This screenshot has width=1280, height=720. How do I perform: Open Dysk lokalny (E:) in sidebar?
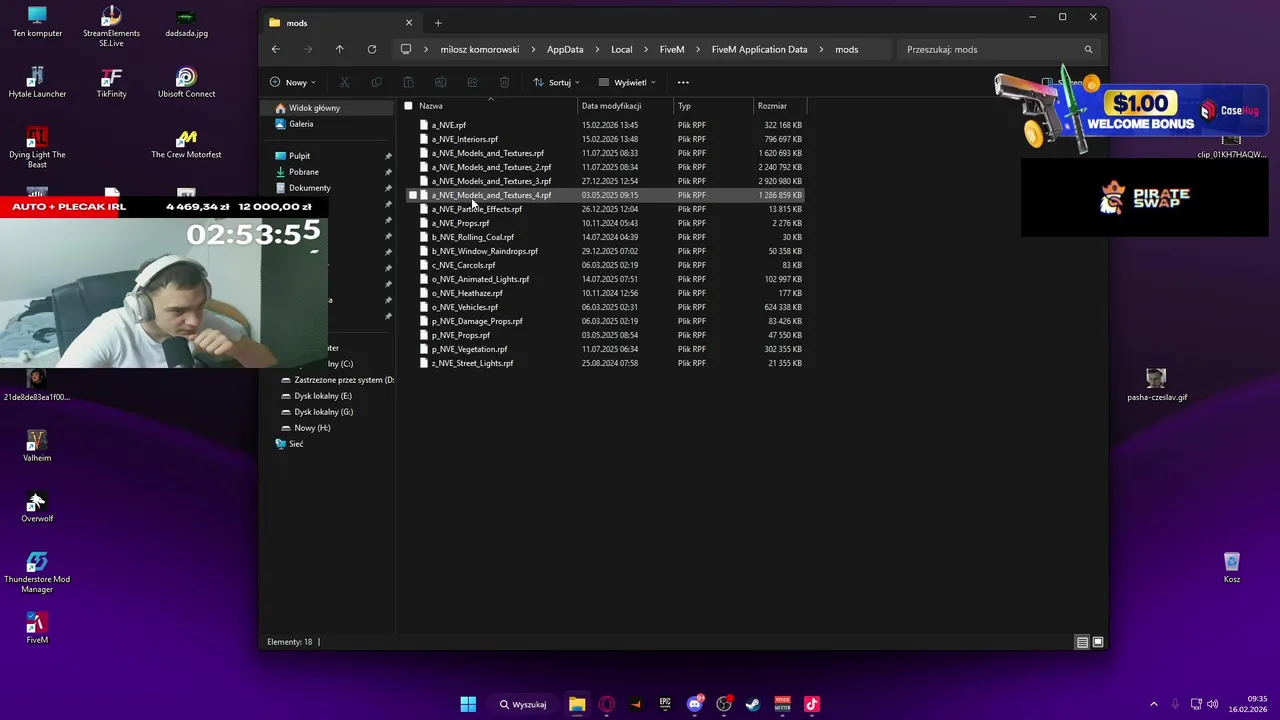tap(323, 396)
